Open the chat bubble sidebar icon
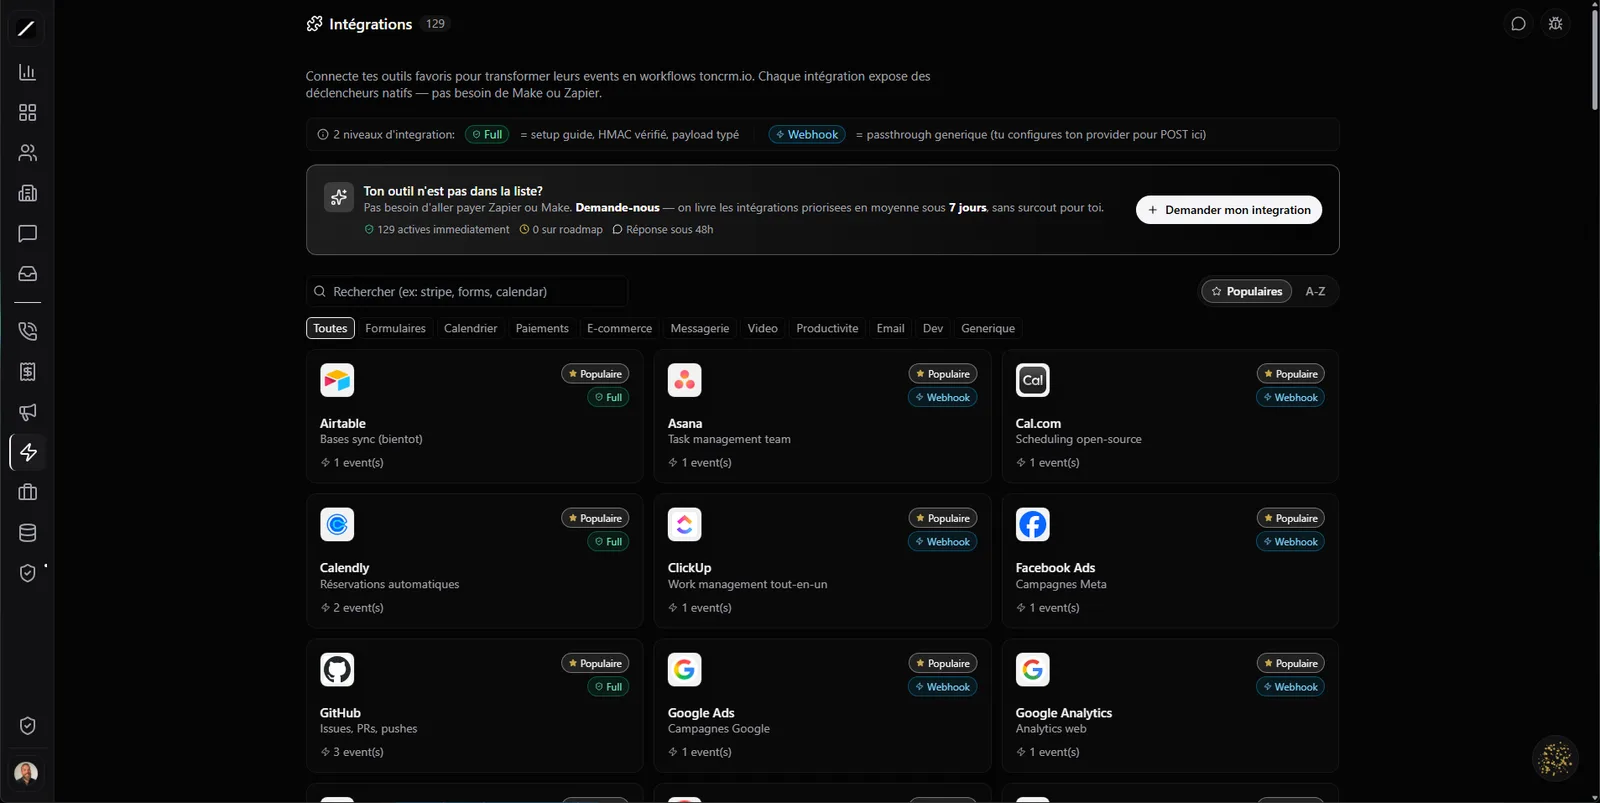Image resolution: width=1600 pixels, height=803 pixels. [27, 233]
